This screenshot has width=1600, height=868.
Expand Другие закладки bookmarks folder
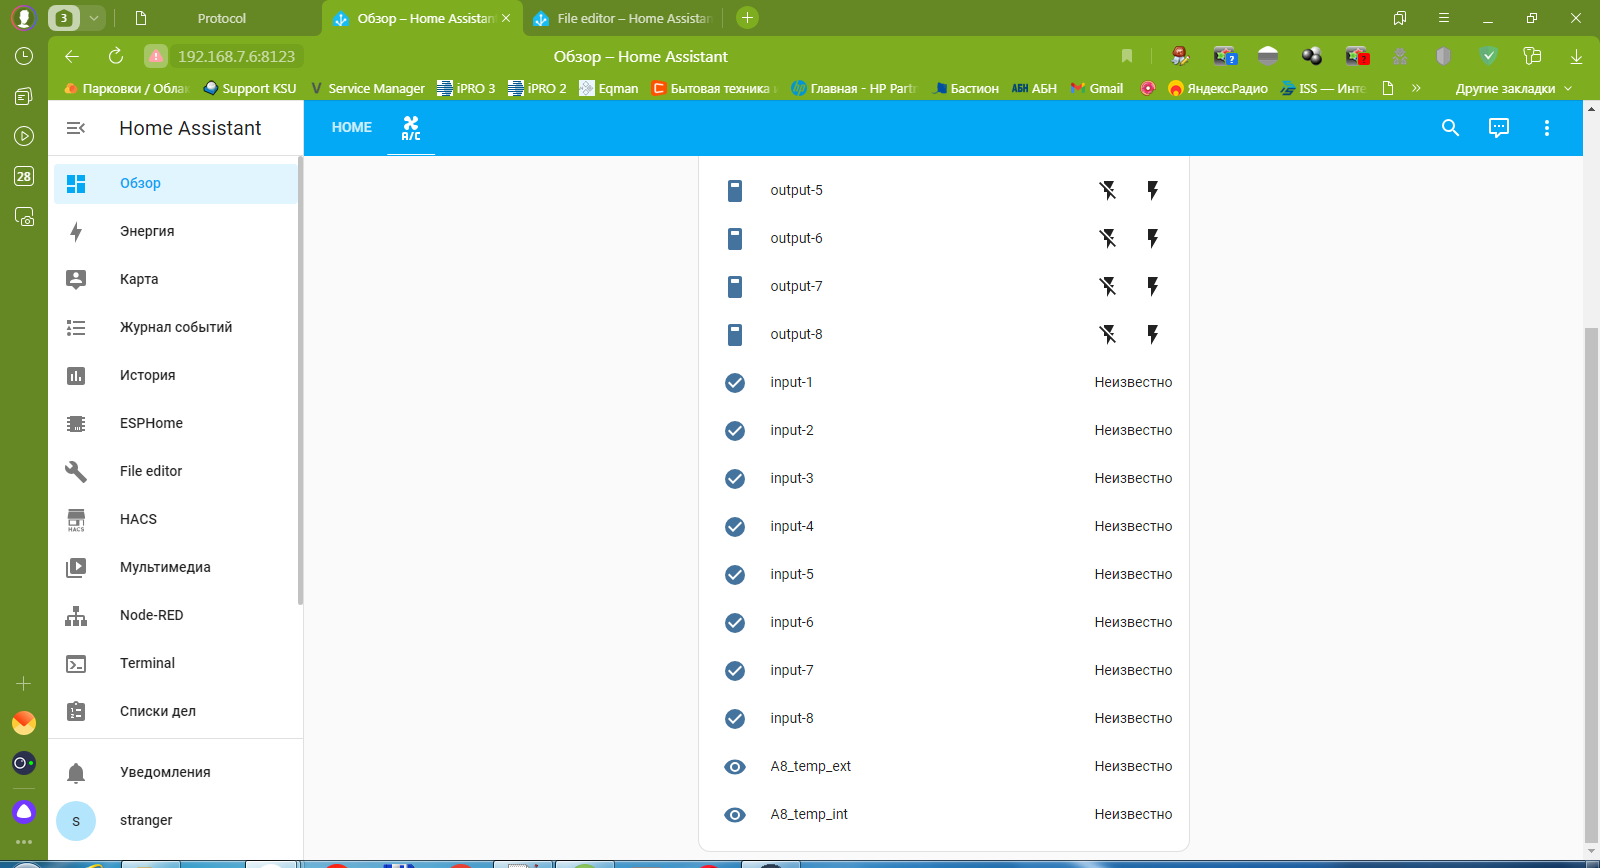coord(1513,89)
